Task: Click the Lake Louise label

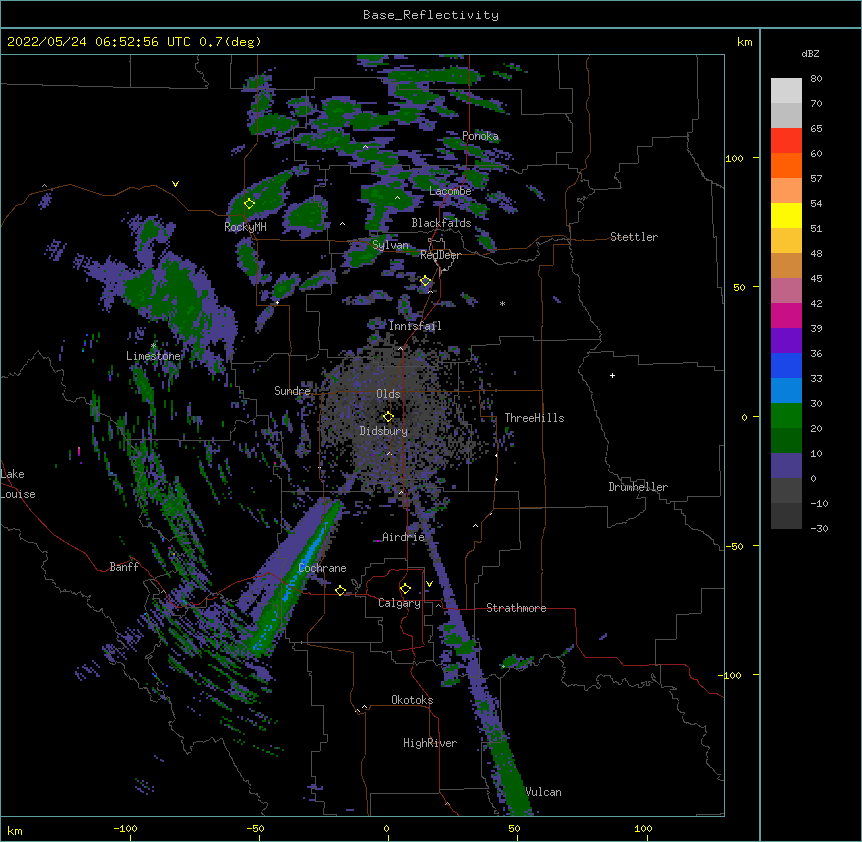Action: [18, 484]
